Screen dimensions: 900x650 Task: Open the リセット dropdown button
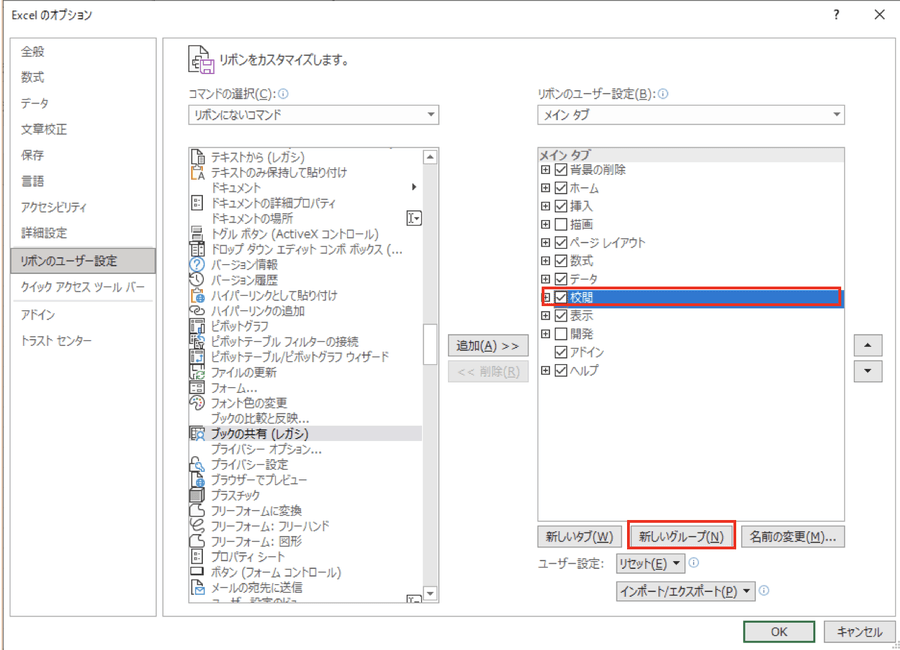click(x=650, y=563)
